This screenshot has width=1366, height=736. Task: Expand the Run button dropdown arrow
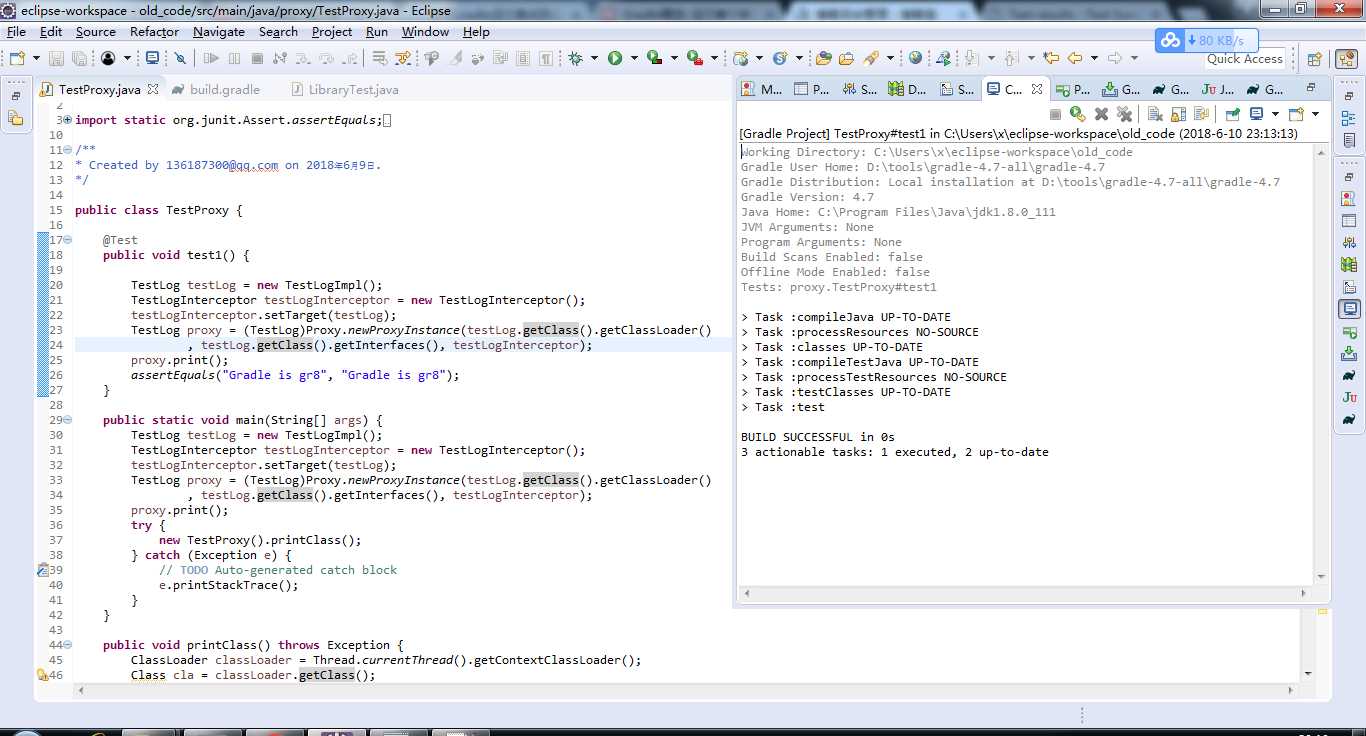click(x=632, y=59)
